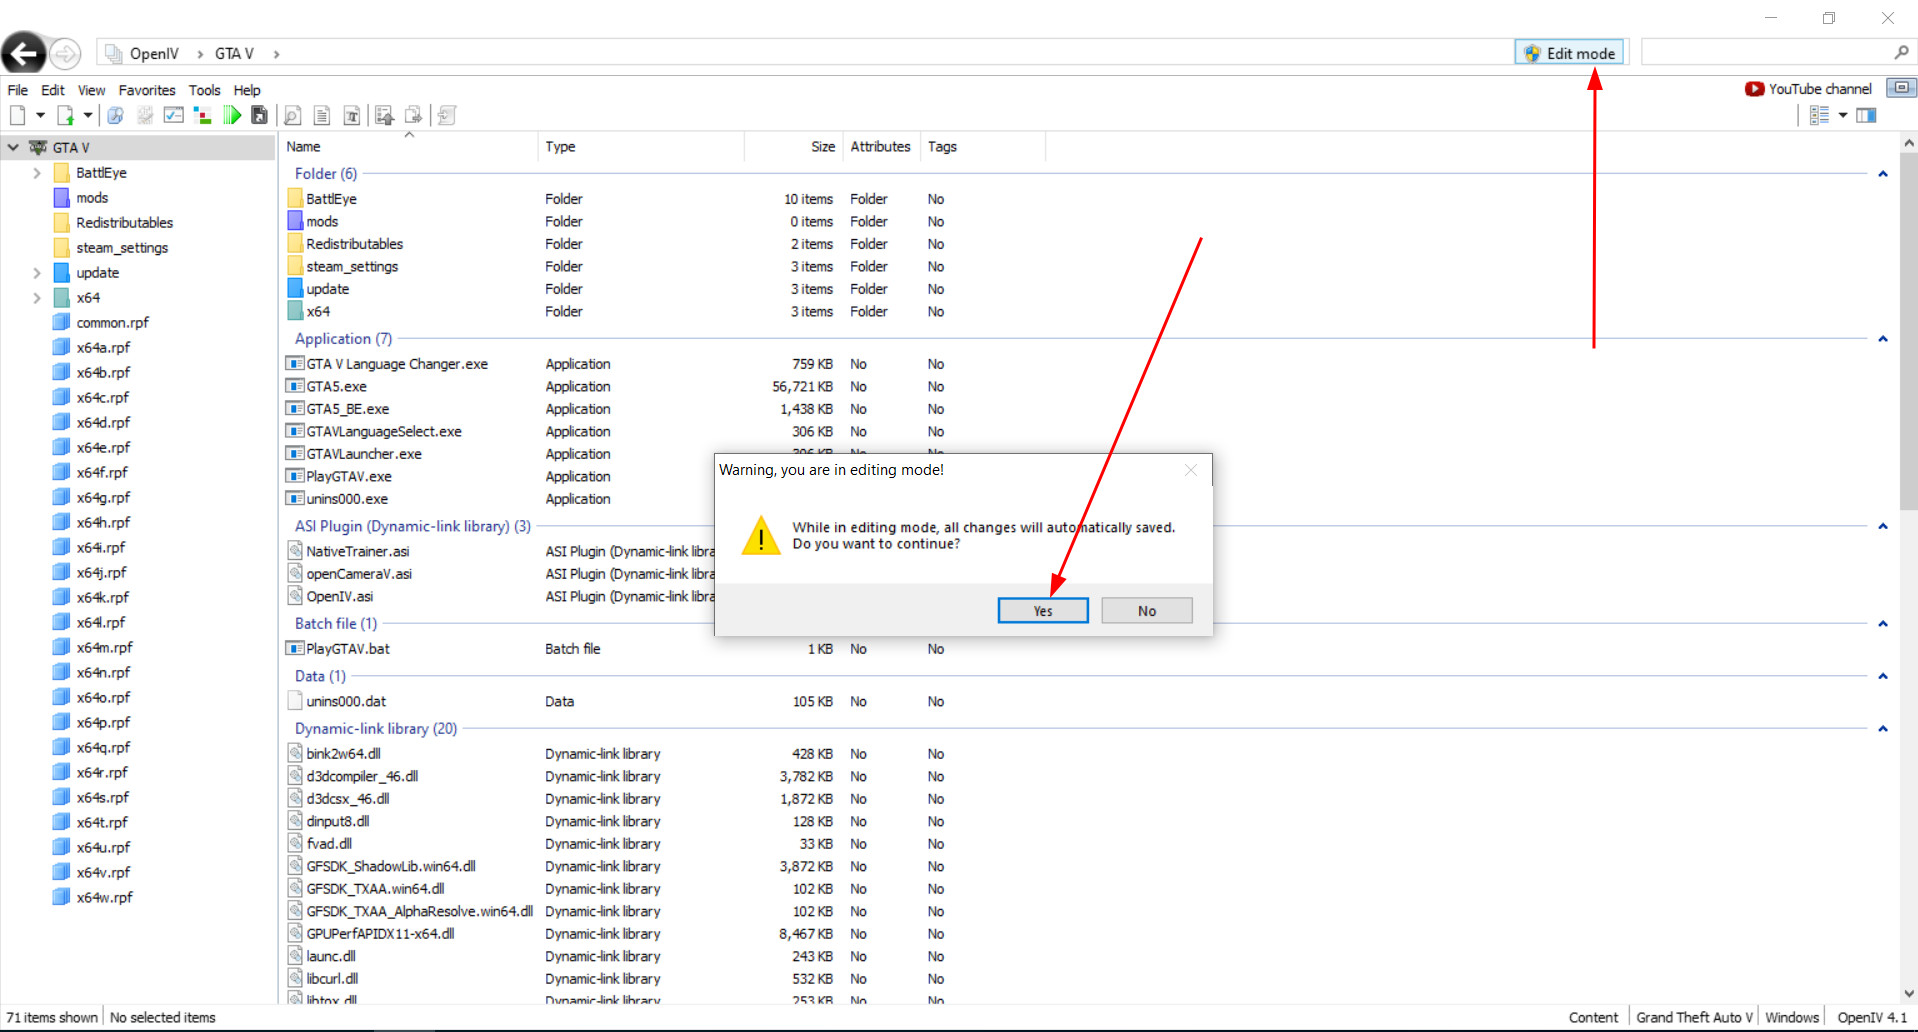
Task: Close the editing mode warning dialog
Action: click(x=1191, y=470)
